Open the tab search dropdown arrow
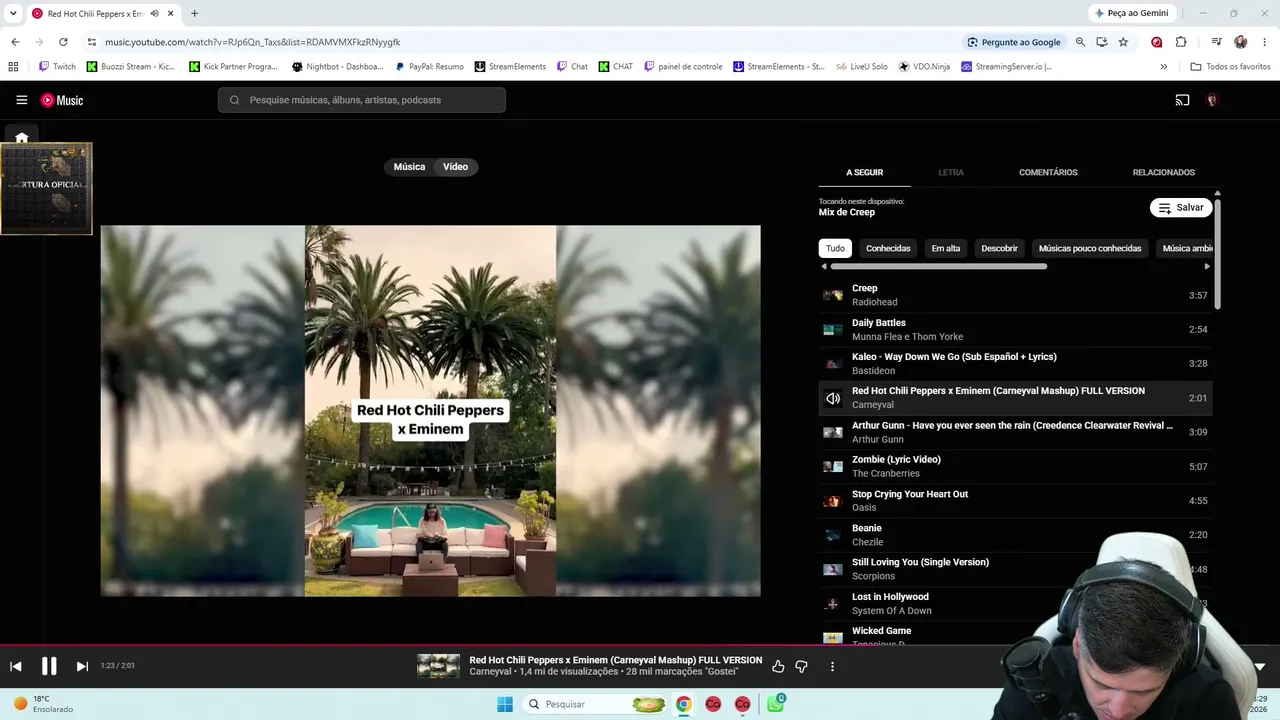Image resolution: width=1280 pixels, height=720 pixels. [13, 14]
